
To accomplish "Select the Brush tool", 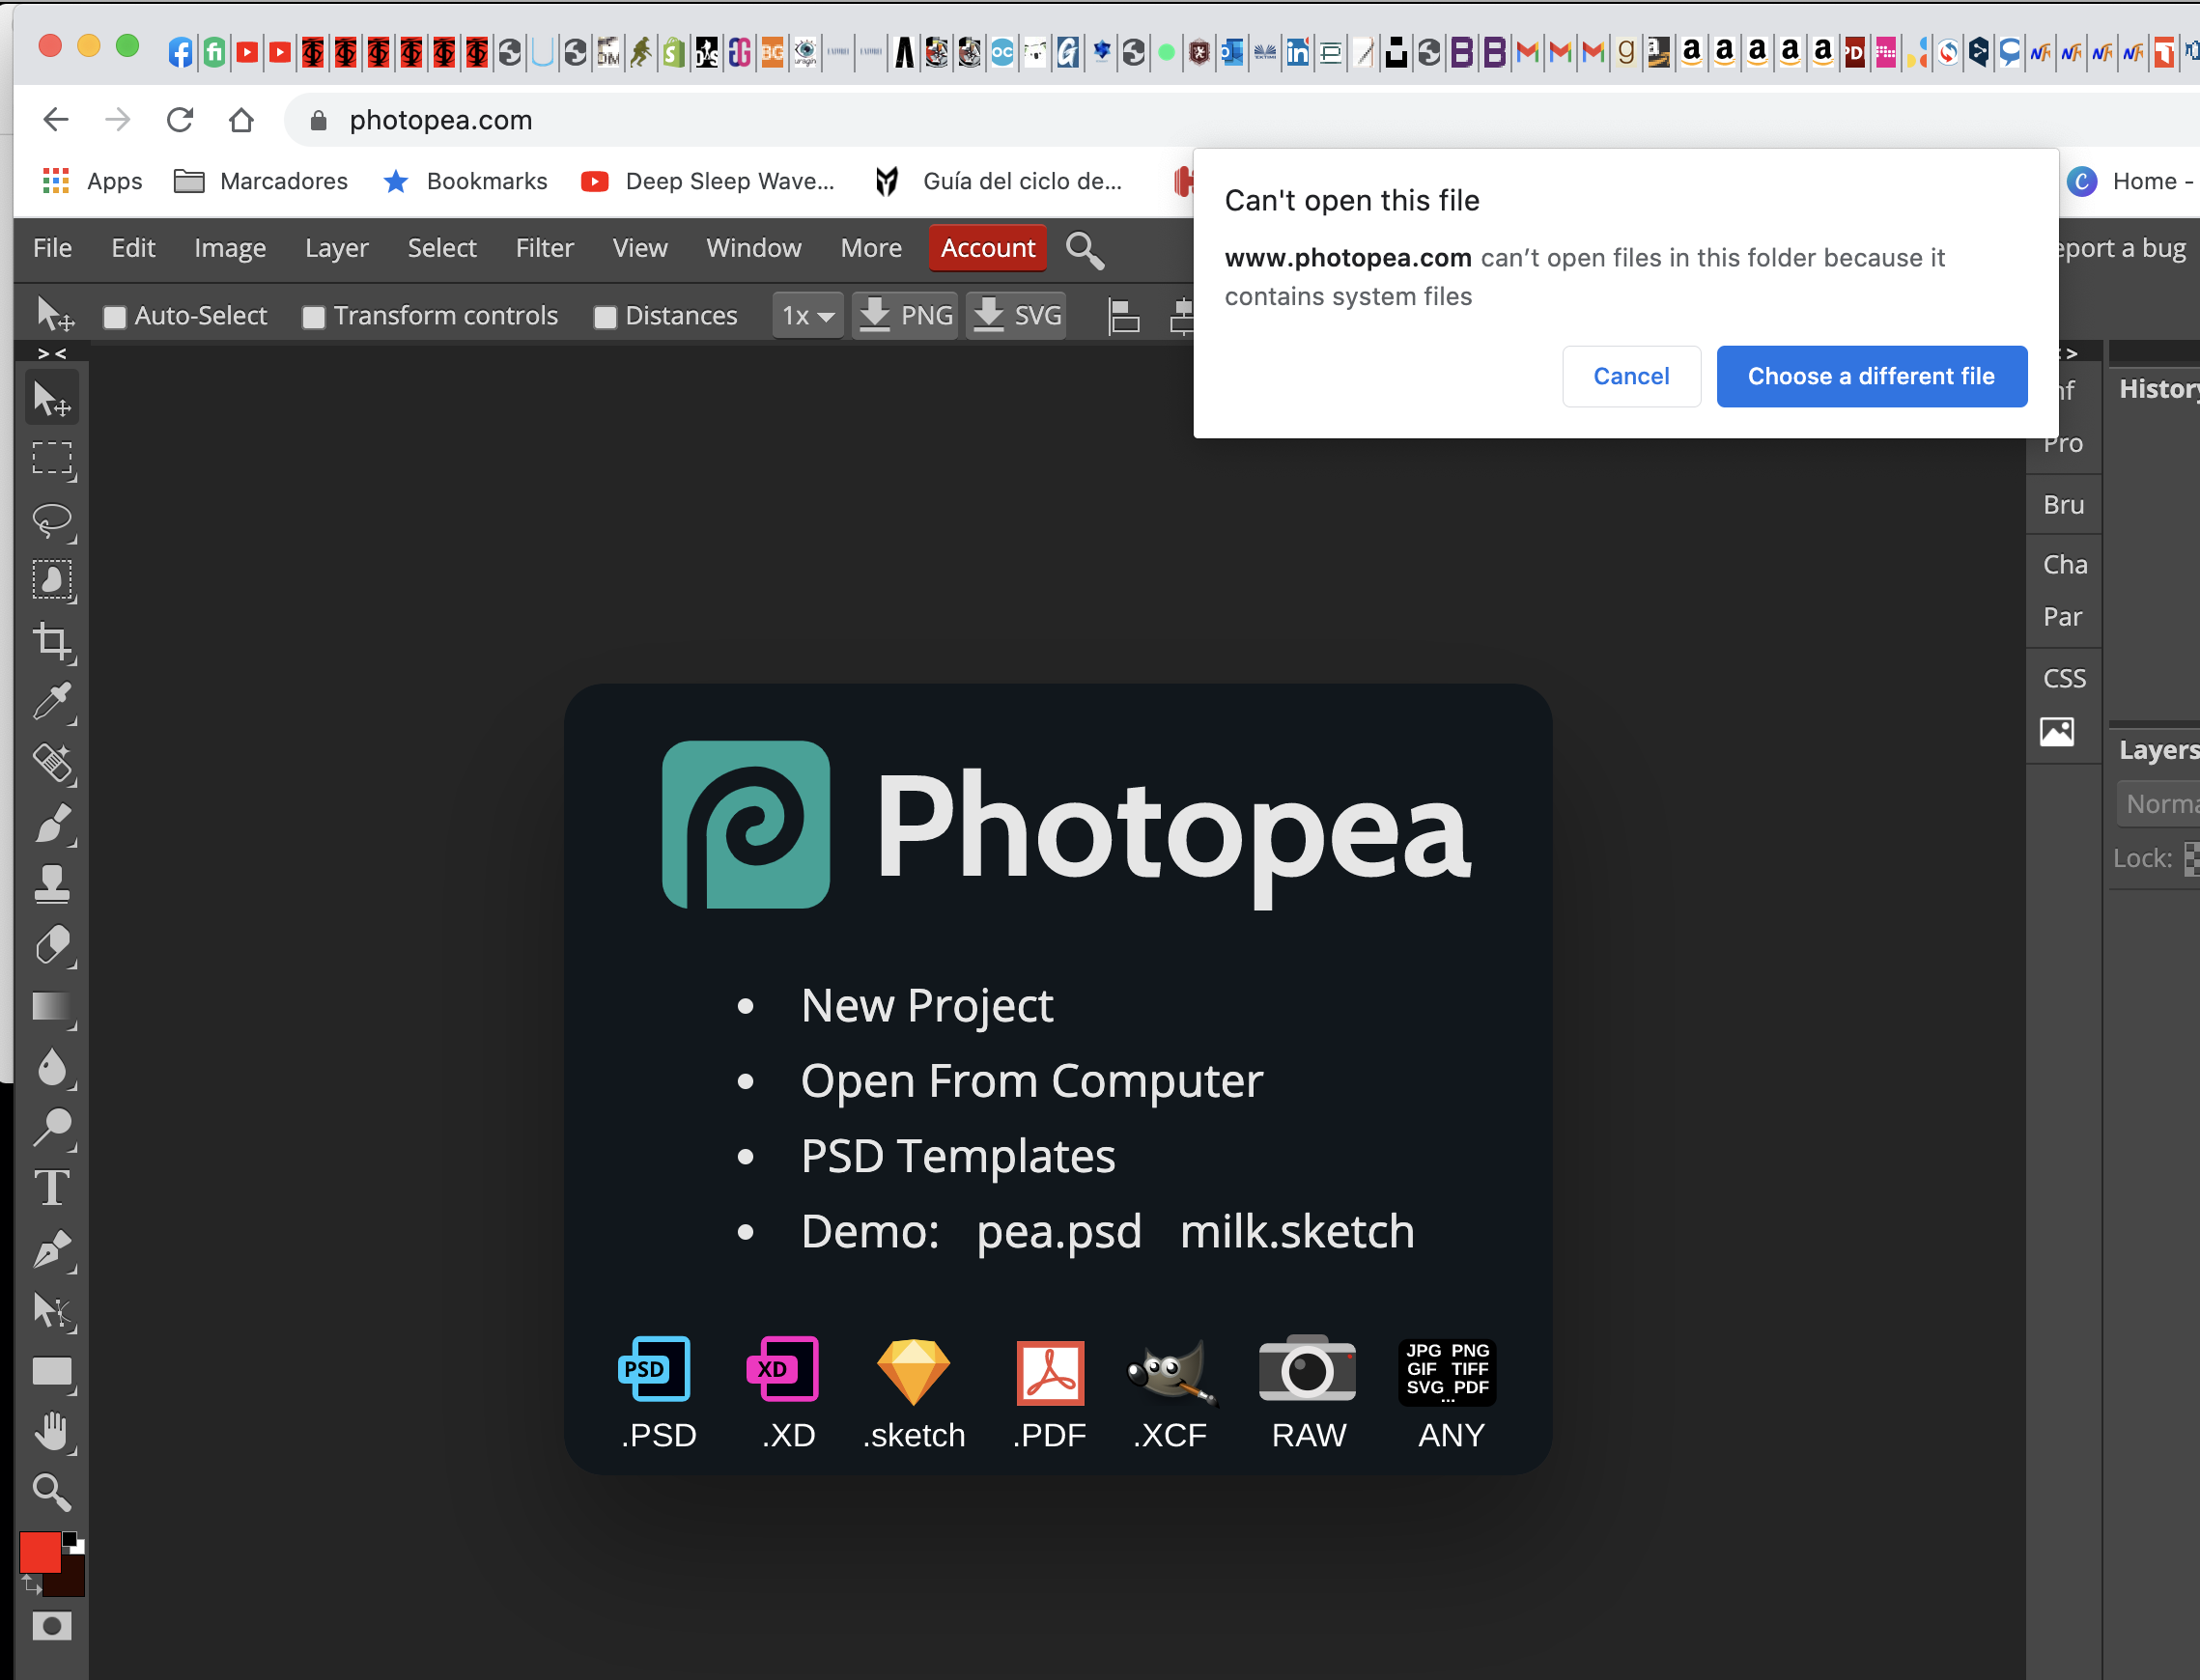I will [x=52, y=824].
